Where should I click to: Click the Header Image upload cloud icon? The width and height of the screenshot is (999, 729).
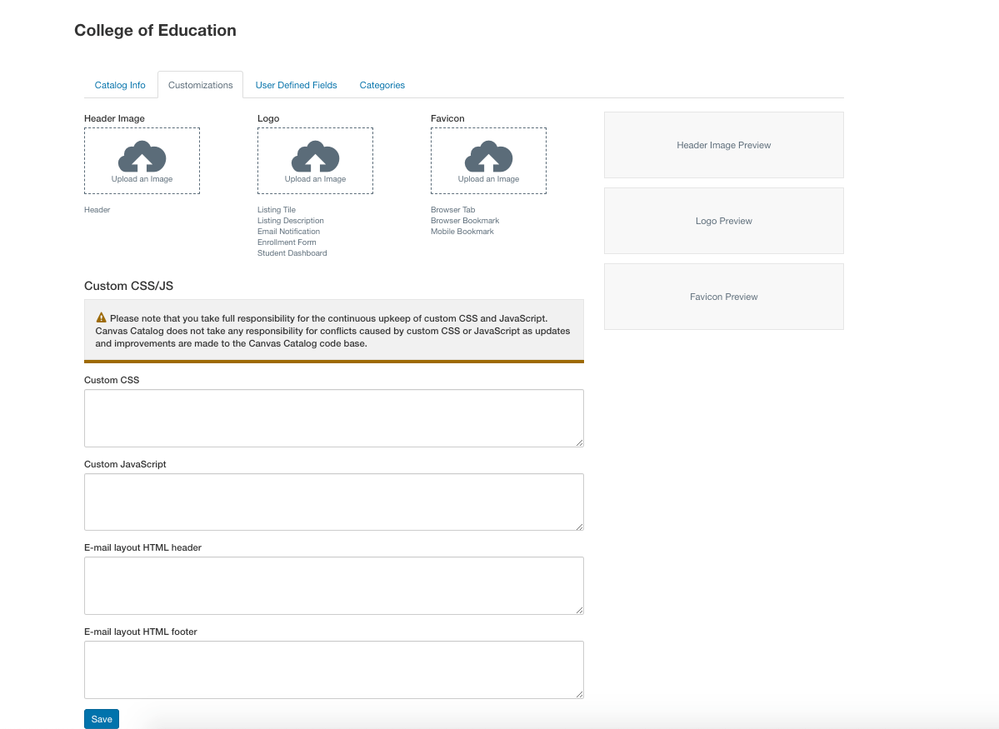coord(142,157)
